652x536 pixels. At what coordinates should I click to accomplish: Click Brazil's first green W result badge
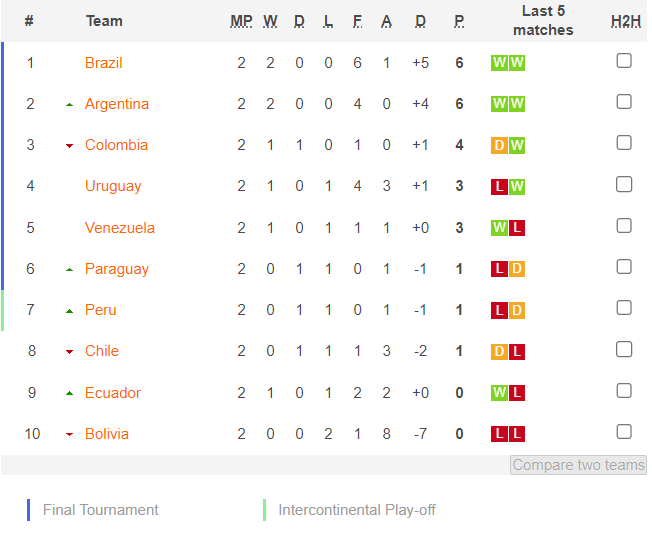click(x=499, y=63)
